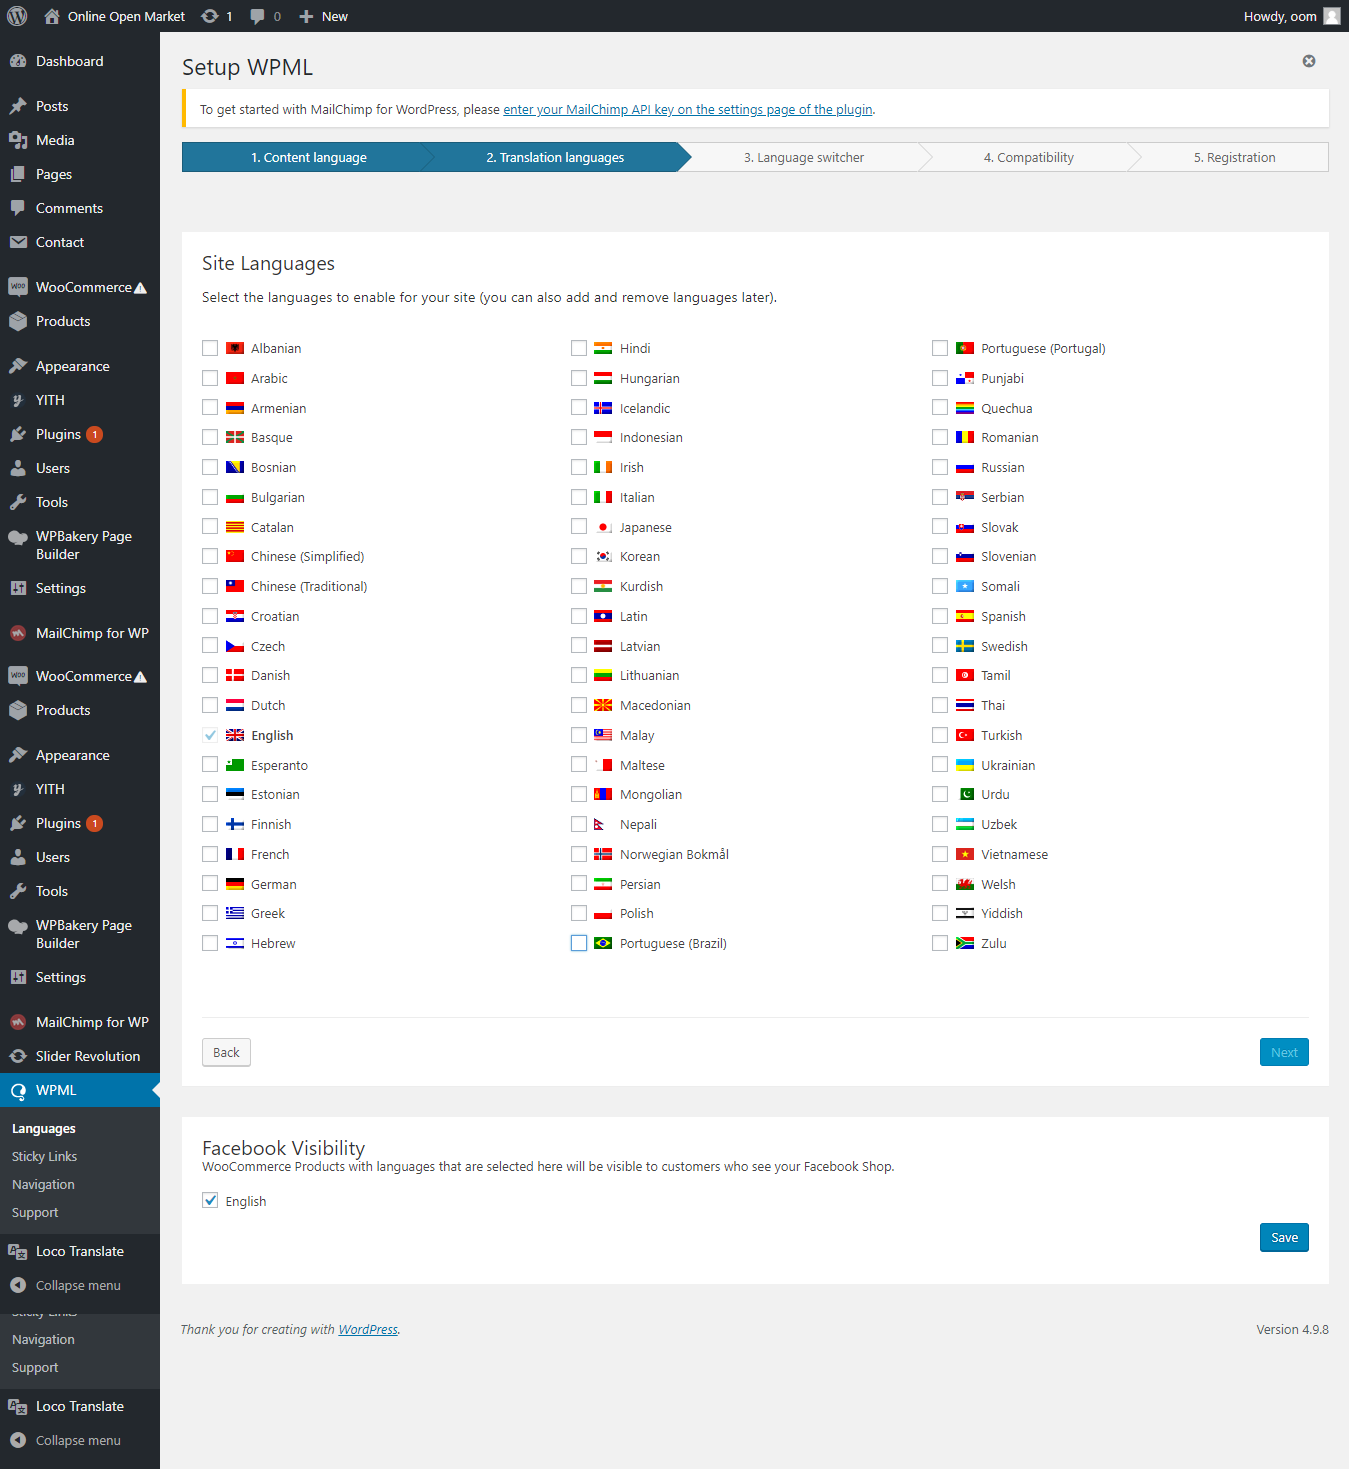Viewport: 1349px width, 1469px height.
Task: Open the Slider Revolution icon
Action: (x=18, y=1056)
